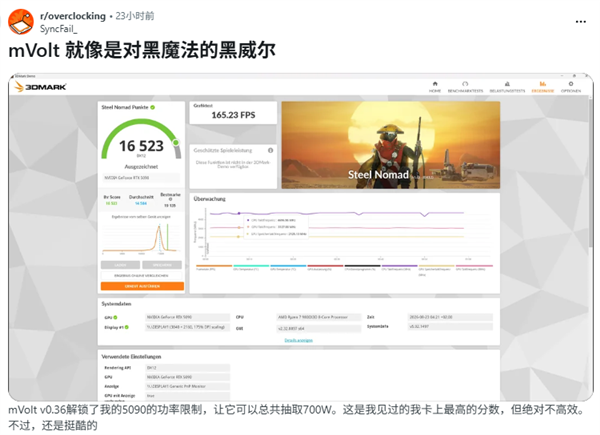Open SyncFail_ user profile
This screenshot has height=435, width=600.
click(59, 29)
